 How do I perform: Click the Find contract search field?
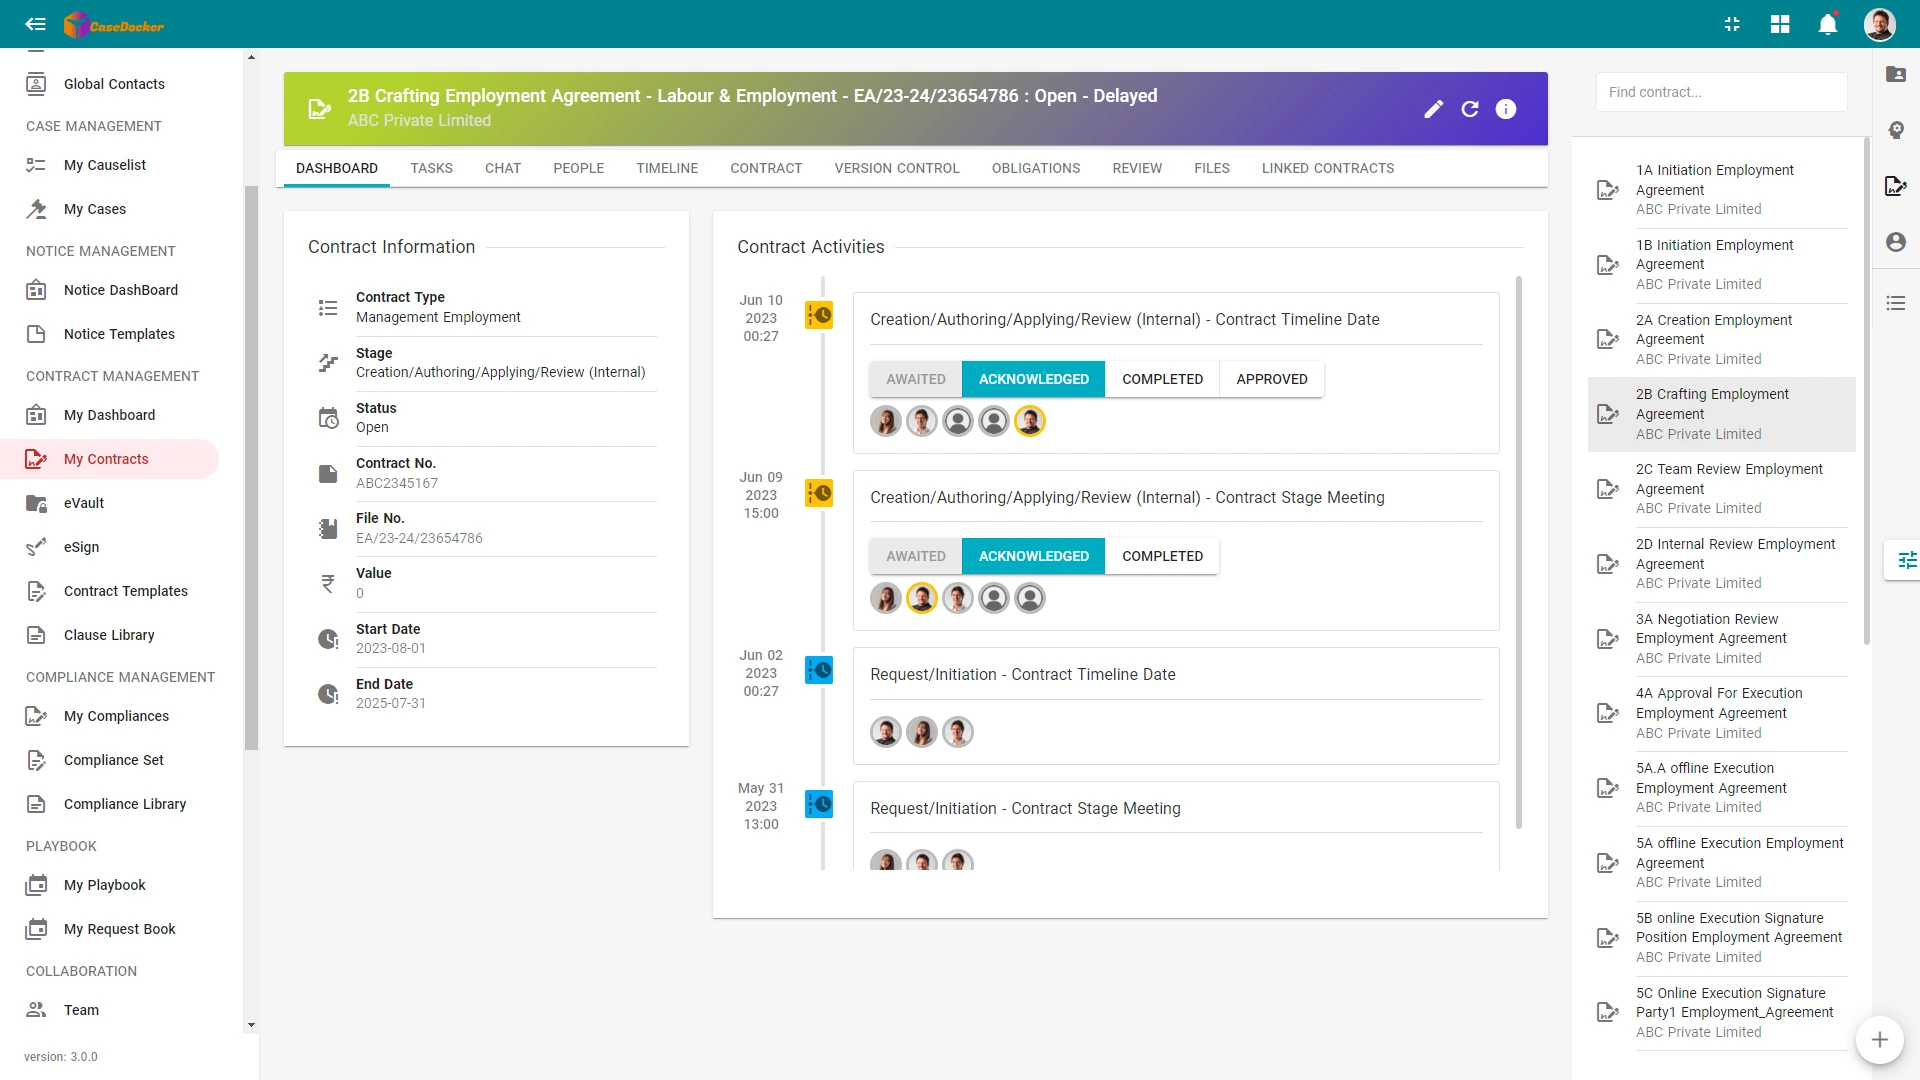coord(1721,92)
